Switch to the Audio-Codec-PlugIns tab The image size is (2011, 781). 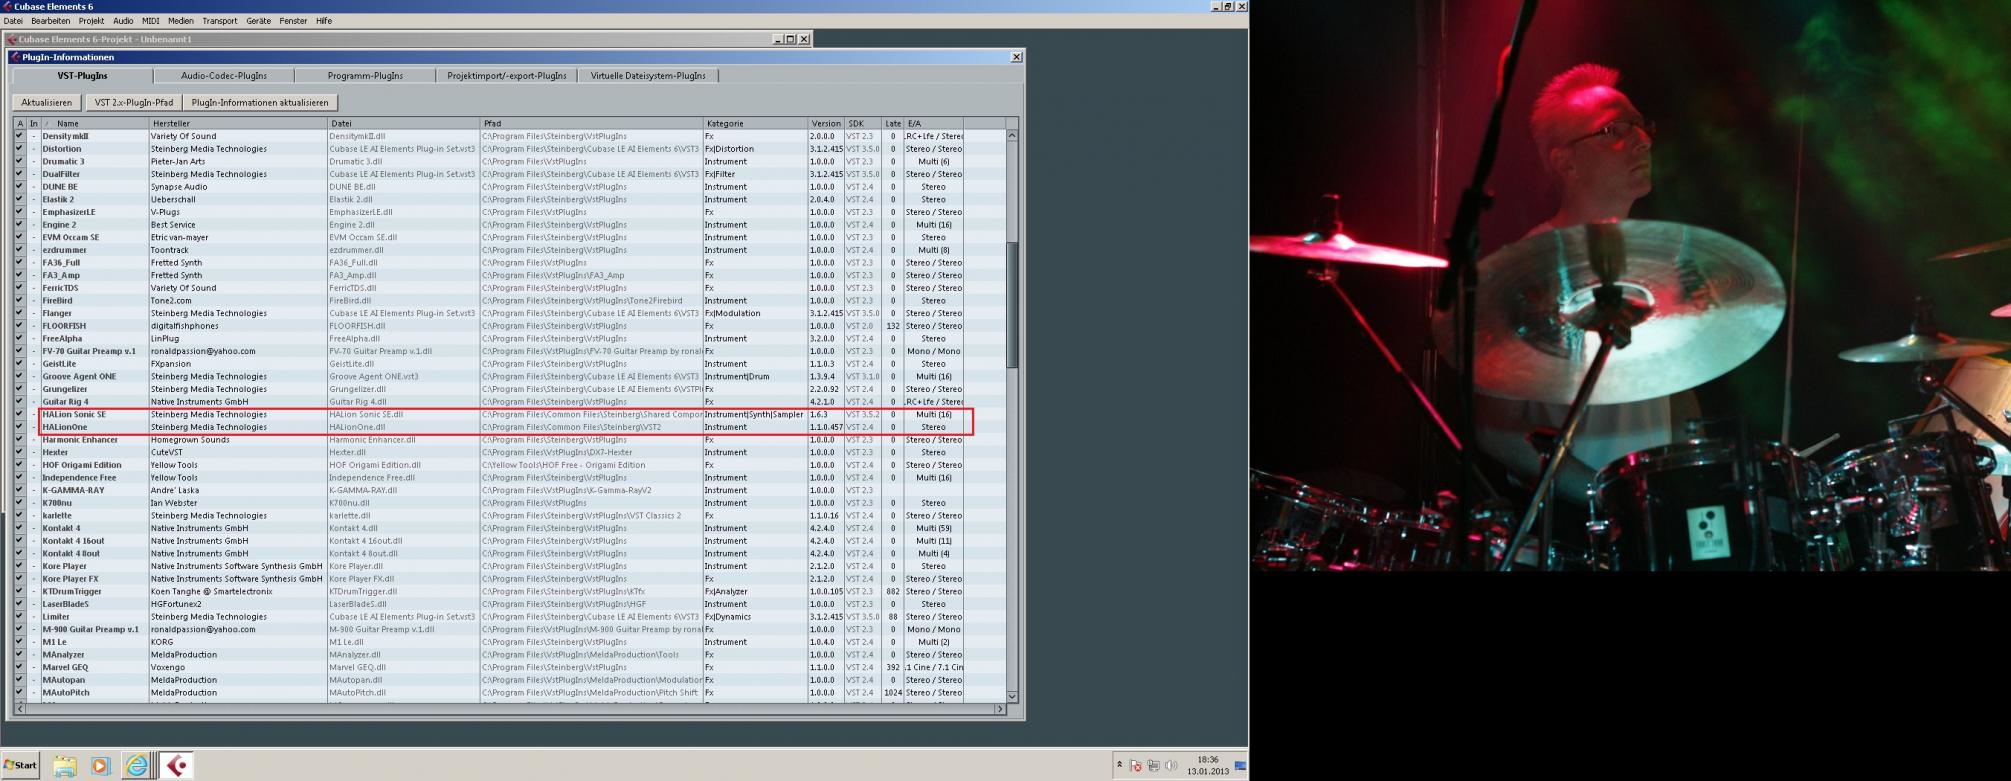pos(224,76)
